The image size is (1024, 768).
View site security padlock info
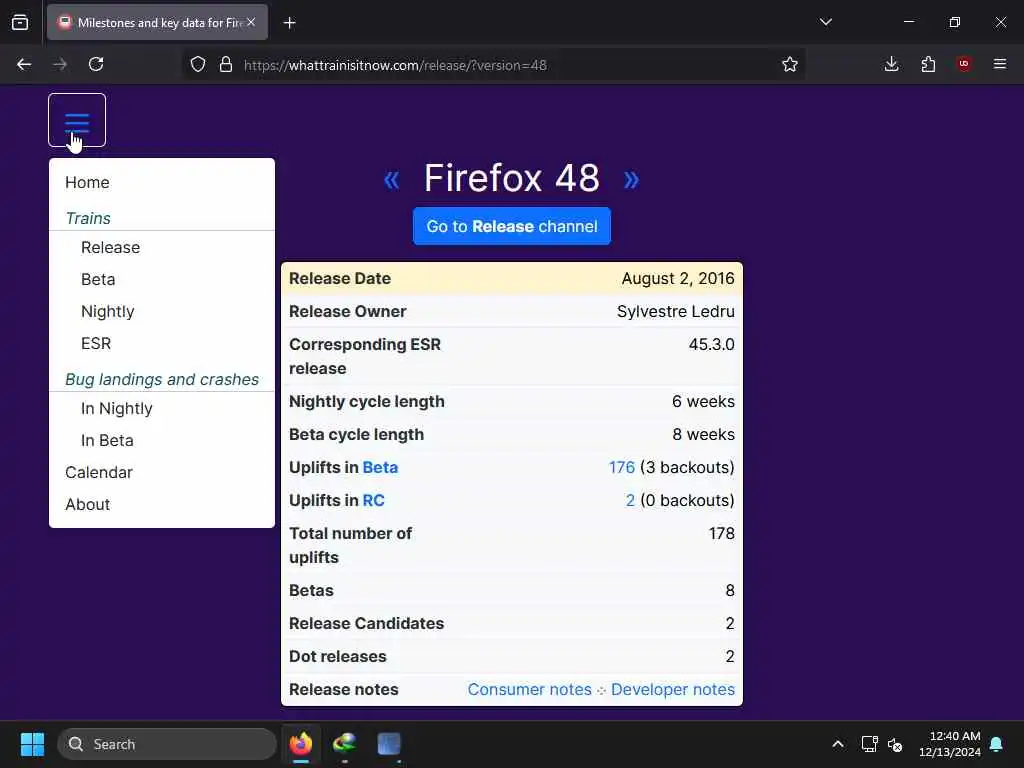tap(226, 65)
